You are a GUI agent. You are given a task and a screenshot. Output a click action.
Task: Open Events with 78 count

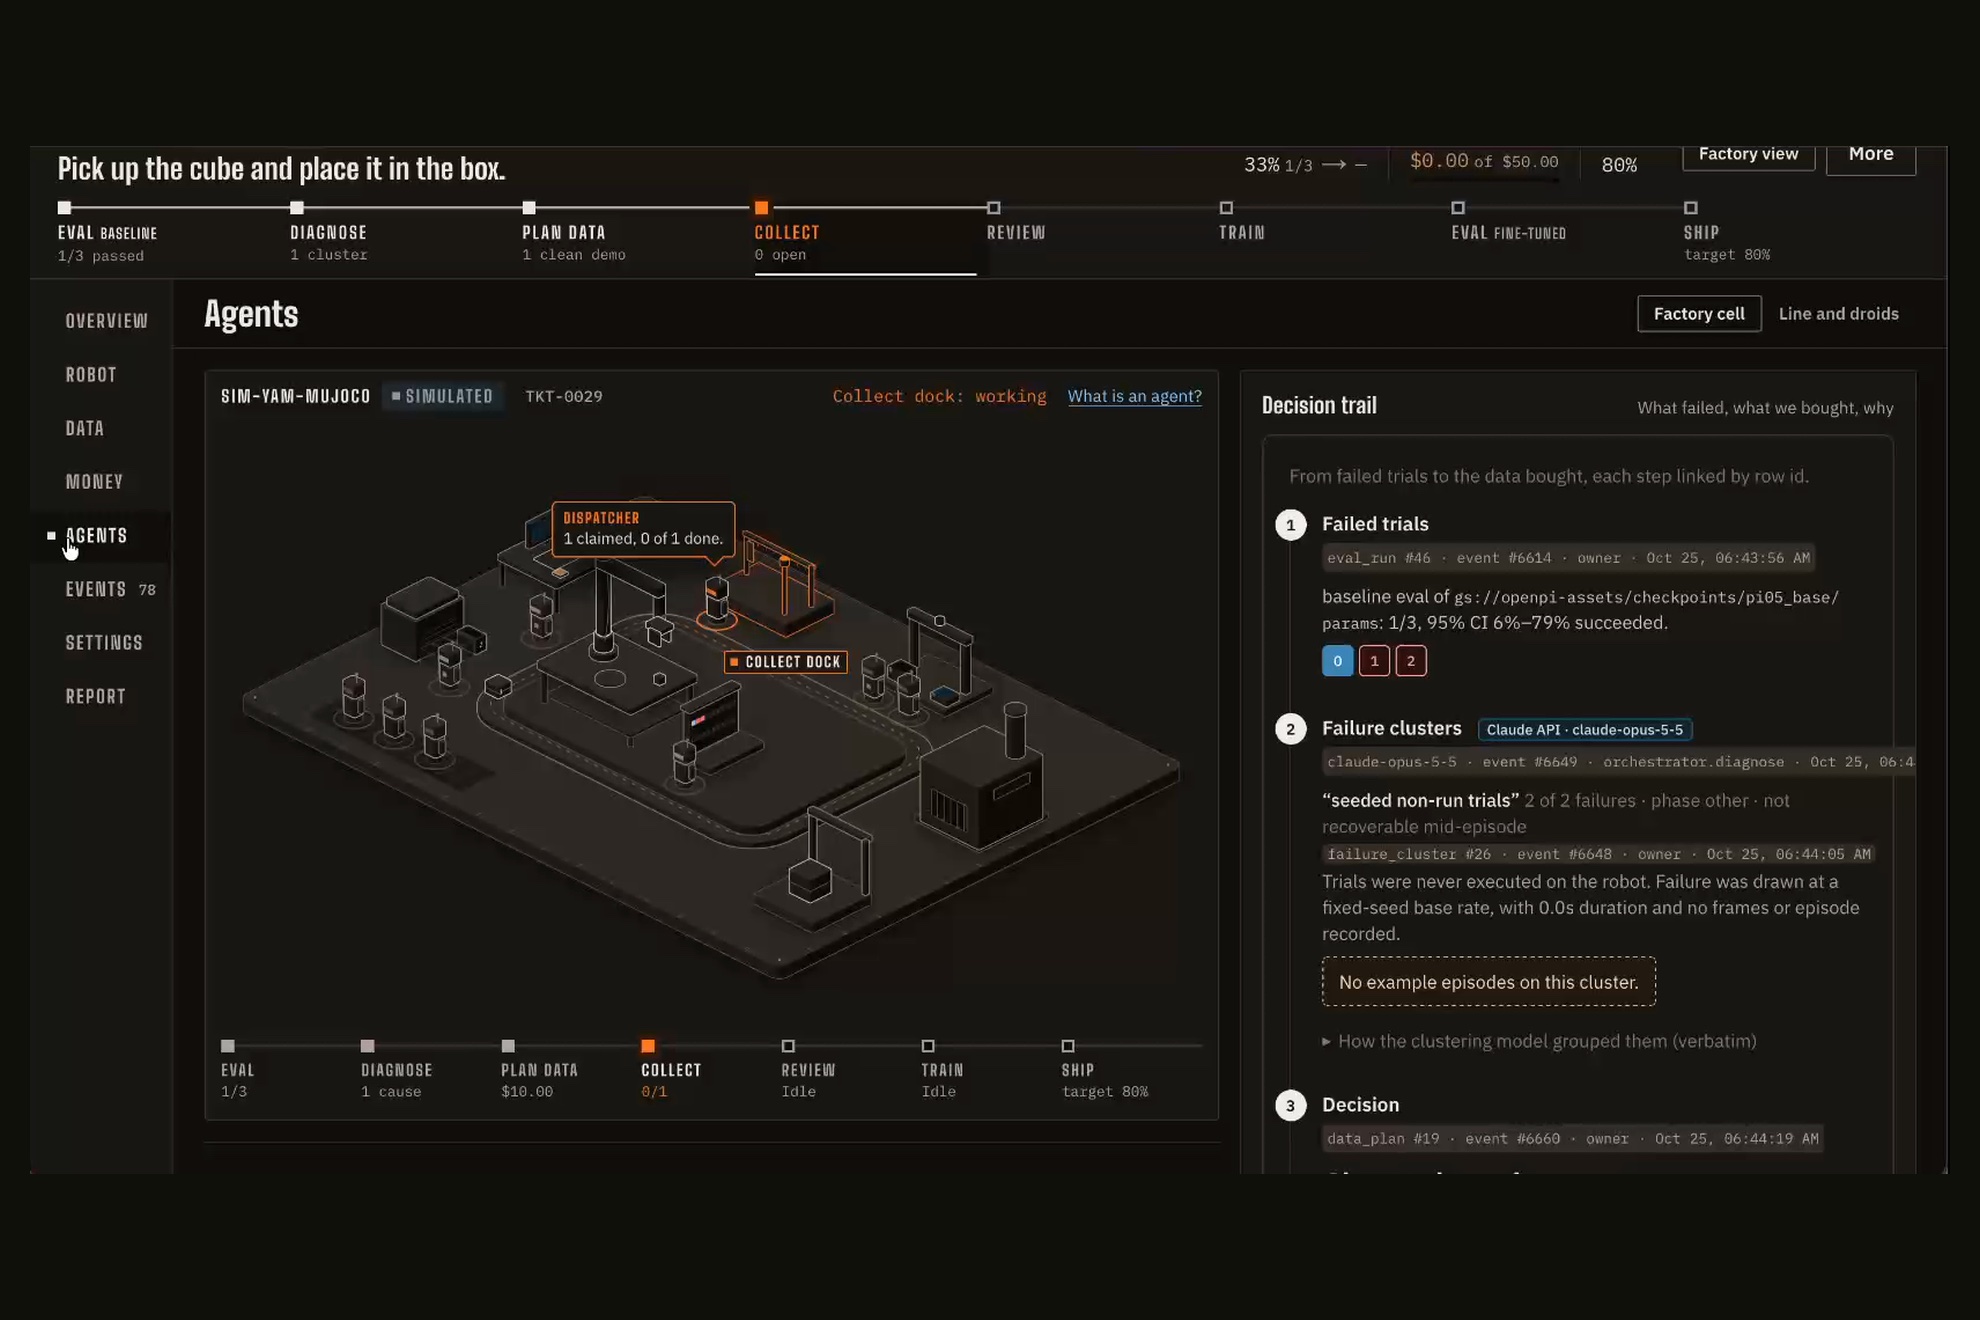point(110,589)
